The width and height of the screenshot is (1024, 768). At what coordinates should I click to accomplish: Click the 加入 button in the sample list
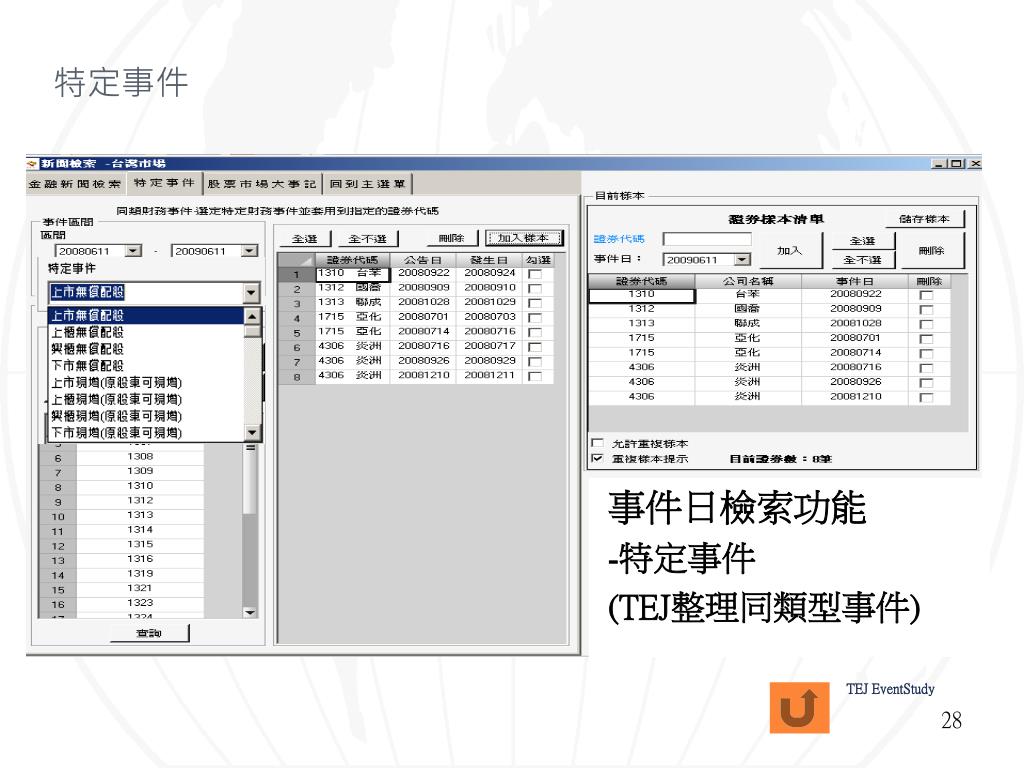click(x=789, y=251)
